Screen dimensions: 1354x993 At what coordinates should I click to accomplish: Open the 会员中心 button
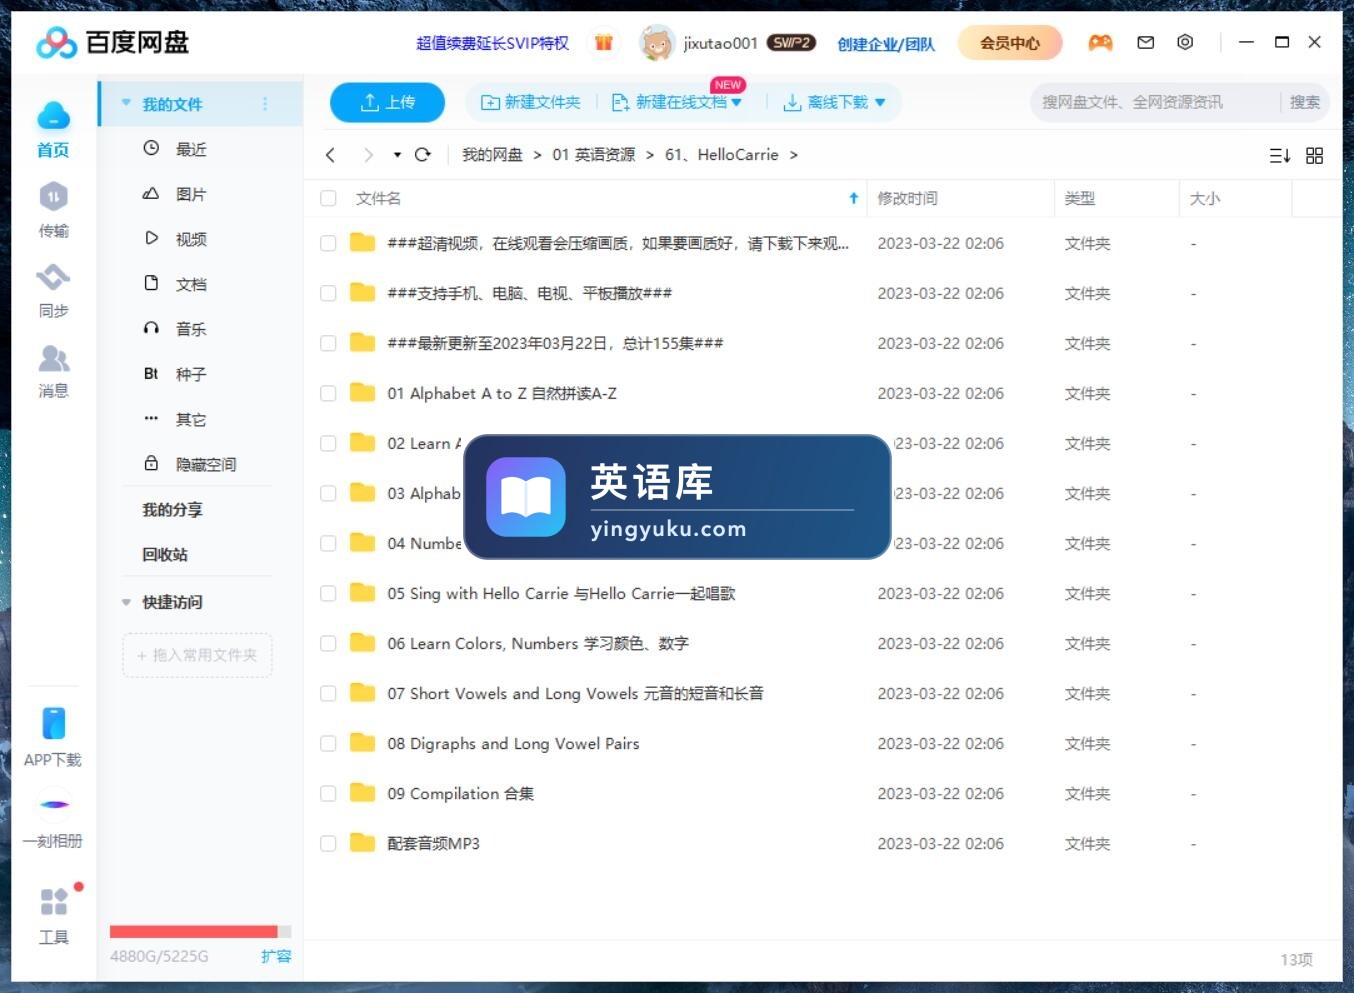(x=1009, y=43)
